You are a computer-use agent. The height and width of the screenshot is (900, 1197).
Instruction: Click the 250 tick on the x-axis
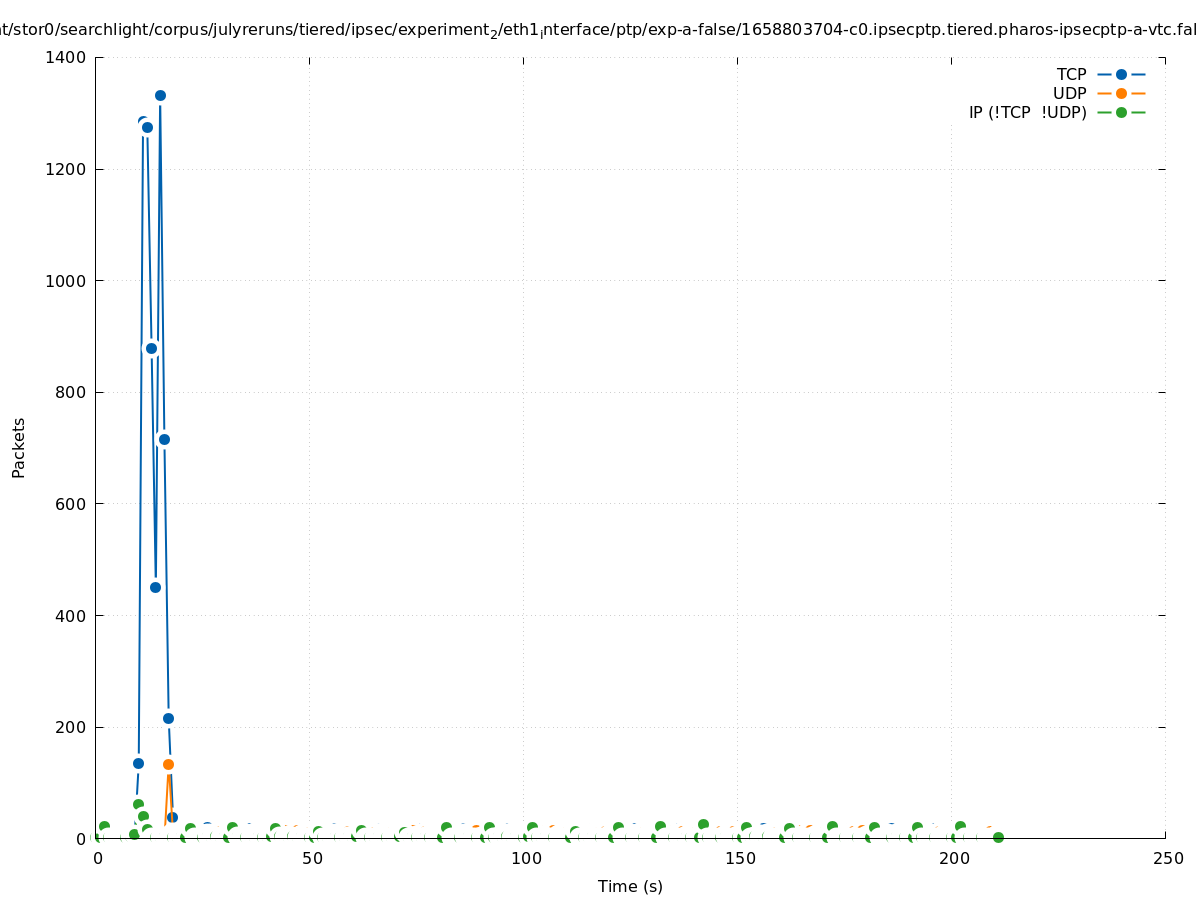pos(1167,859)
